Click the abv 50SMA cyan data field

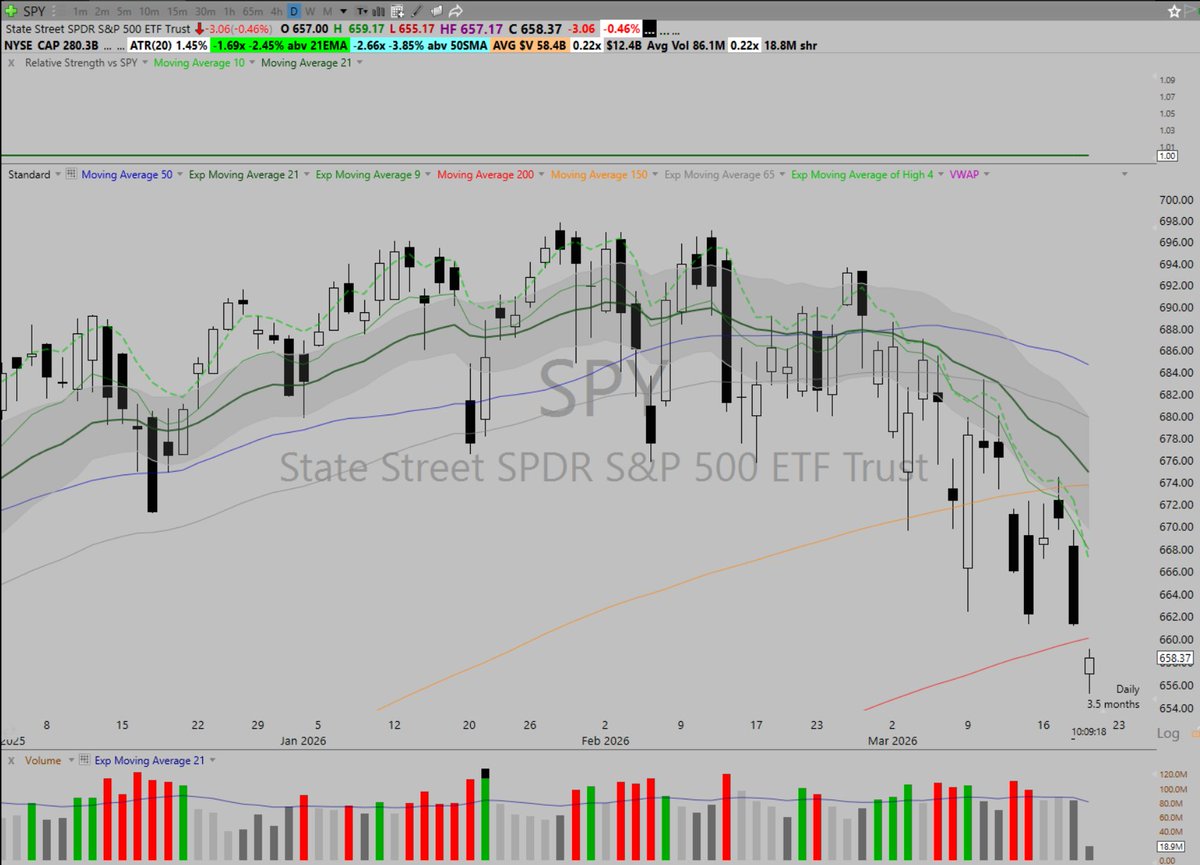pyautogui.click(x=420, y=46)
